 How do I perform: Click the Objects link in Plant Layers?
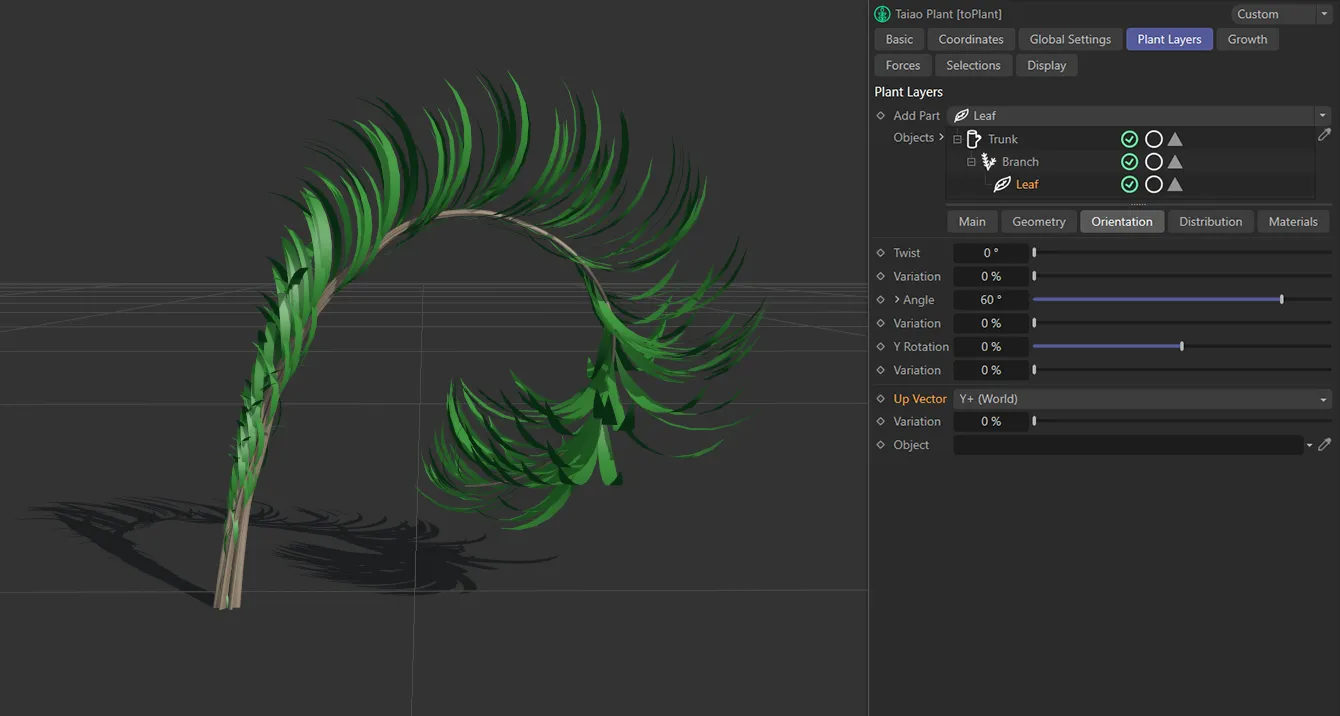tap(913, 137)
